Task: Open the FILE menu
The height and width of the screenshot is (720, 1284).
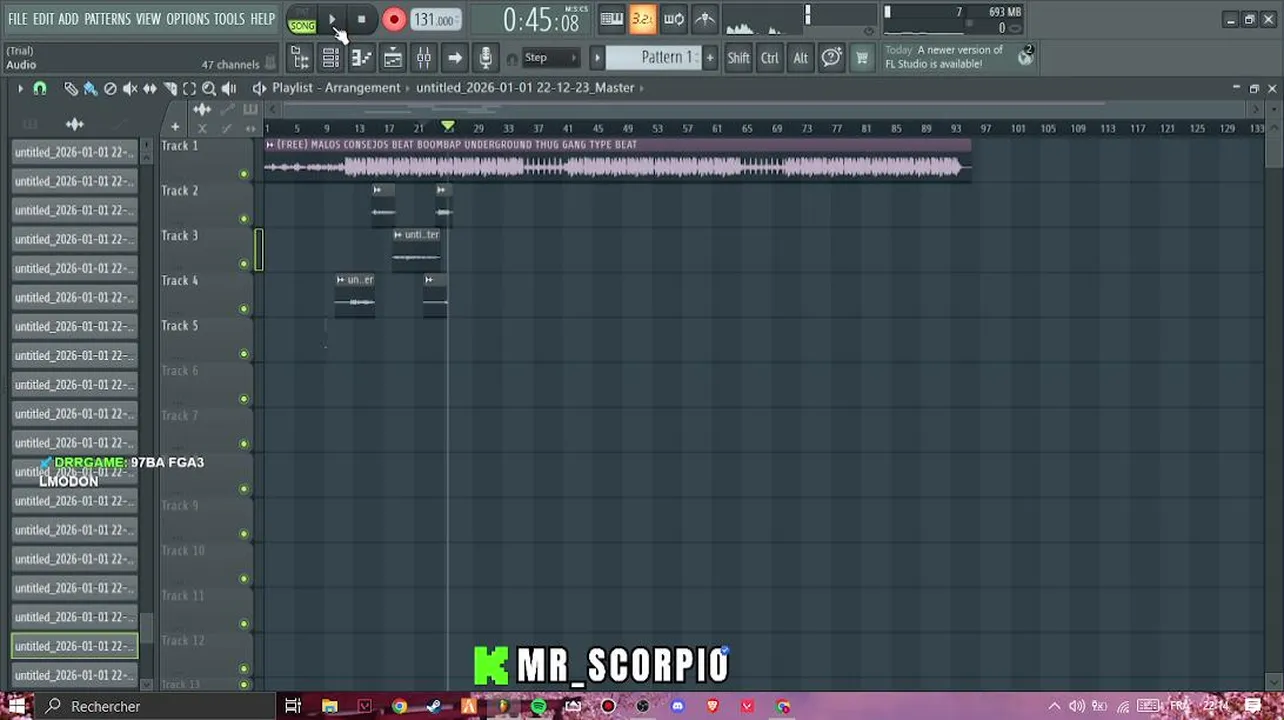Action: (18, 19)
